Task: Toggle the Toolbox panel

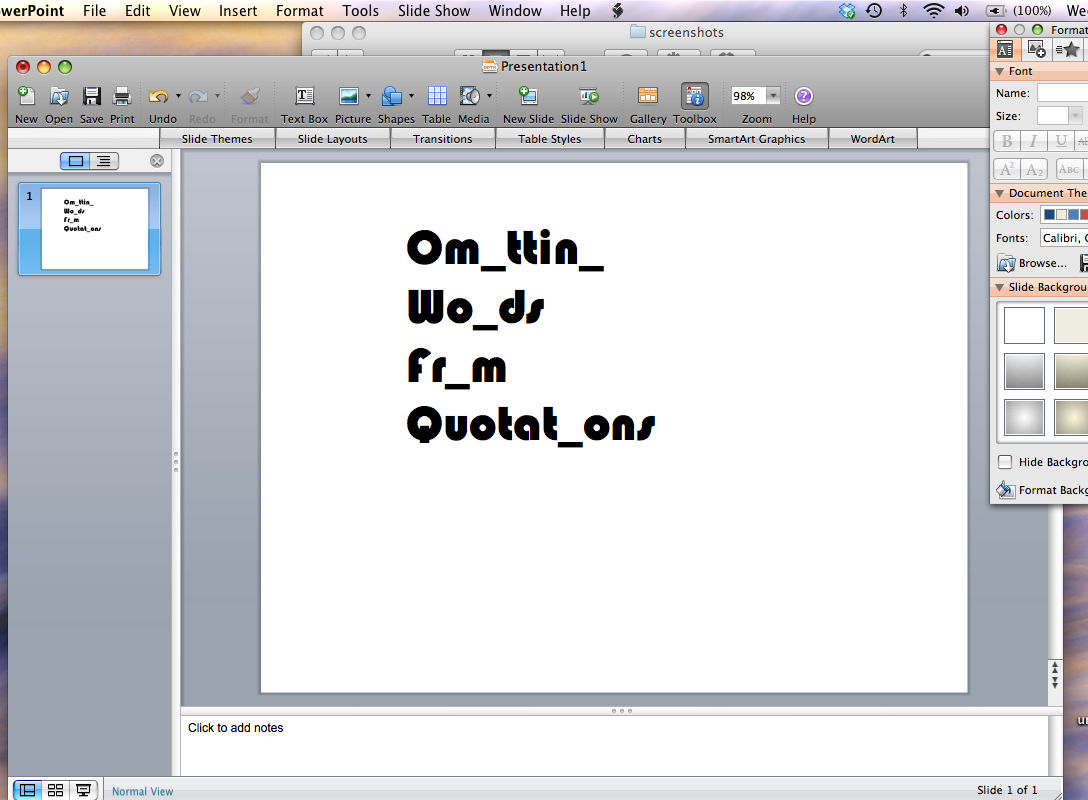Action: (694, 97)
